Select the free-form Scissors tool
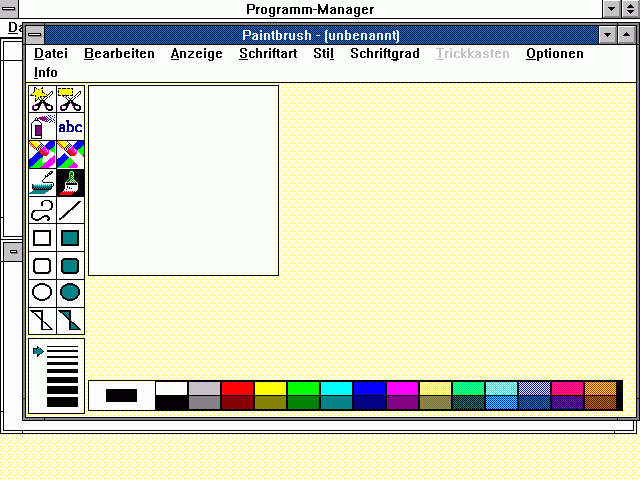This screenshot has width=640, height=480. [42, 99]
